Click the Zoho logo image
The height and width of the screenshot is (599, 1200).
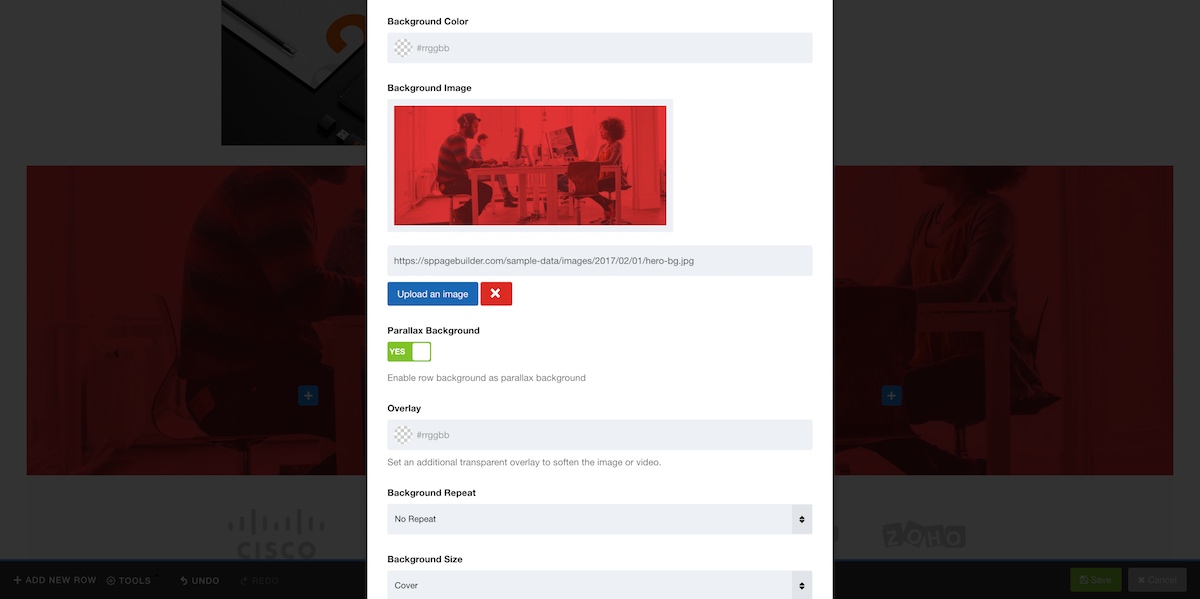[x=924, y=534]
